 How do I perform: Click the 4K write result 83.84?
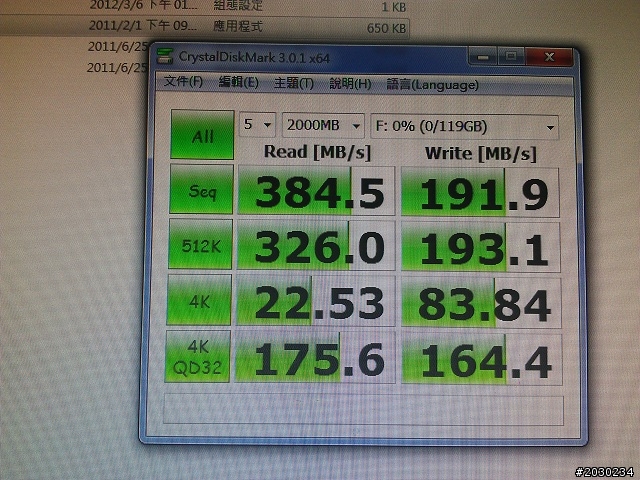pyautogui.click(x=481, y=303)
